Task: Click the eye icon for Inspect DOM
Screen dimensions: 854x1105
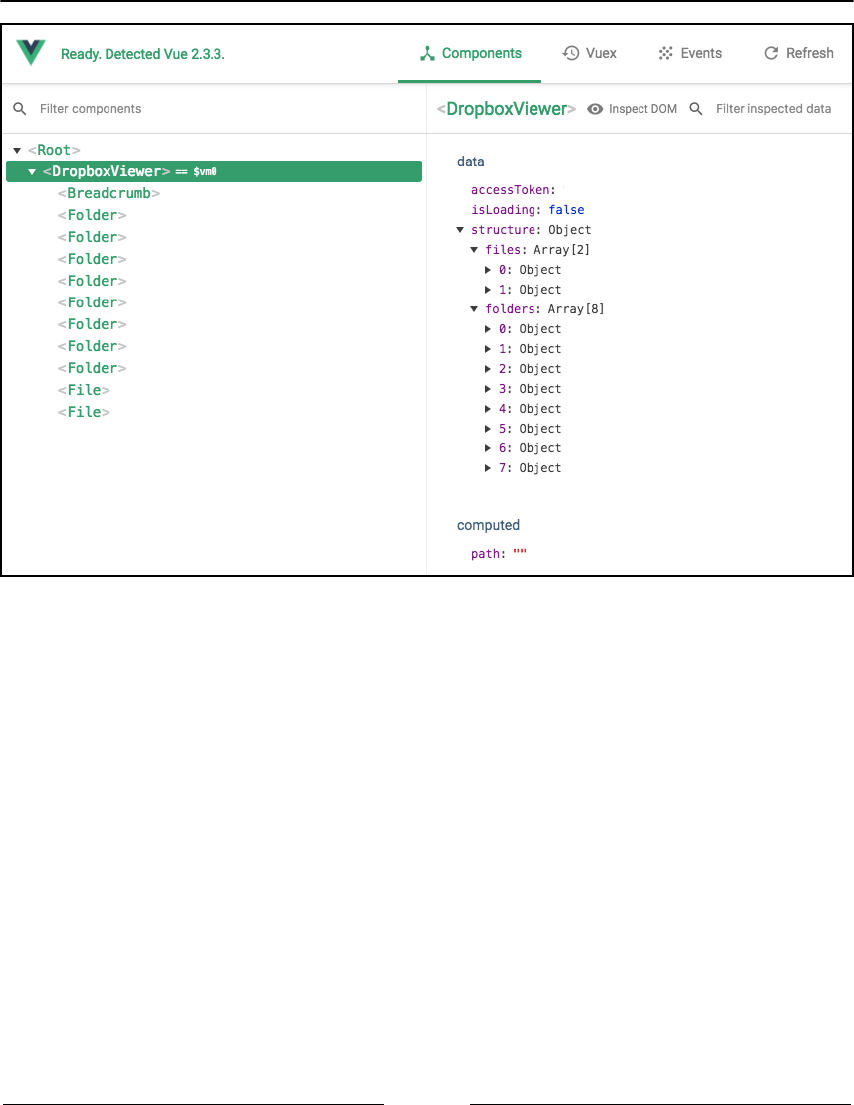Action: pos(595,109)
